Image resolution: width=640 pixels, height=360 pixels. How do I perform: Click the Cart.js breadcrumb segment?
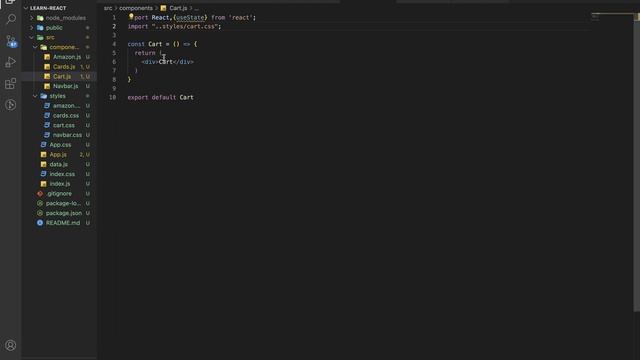pos(178,8)
